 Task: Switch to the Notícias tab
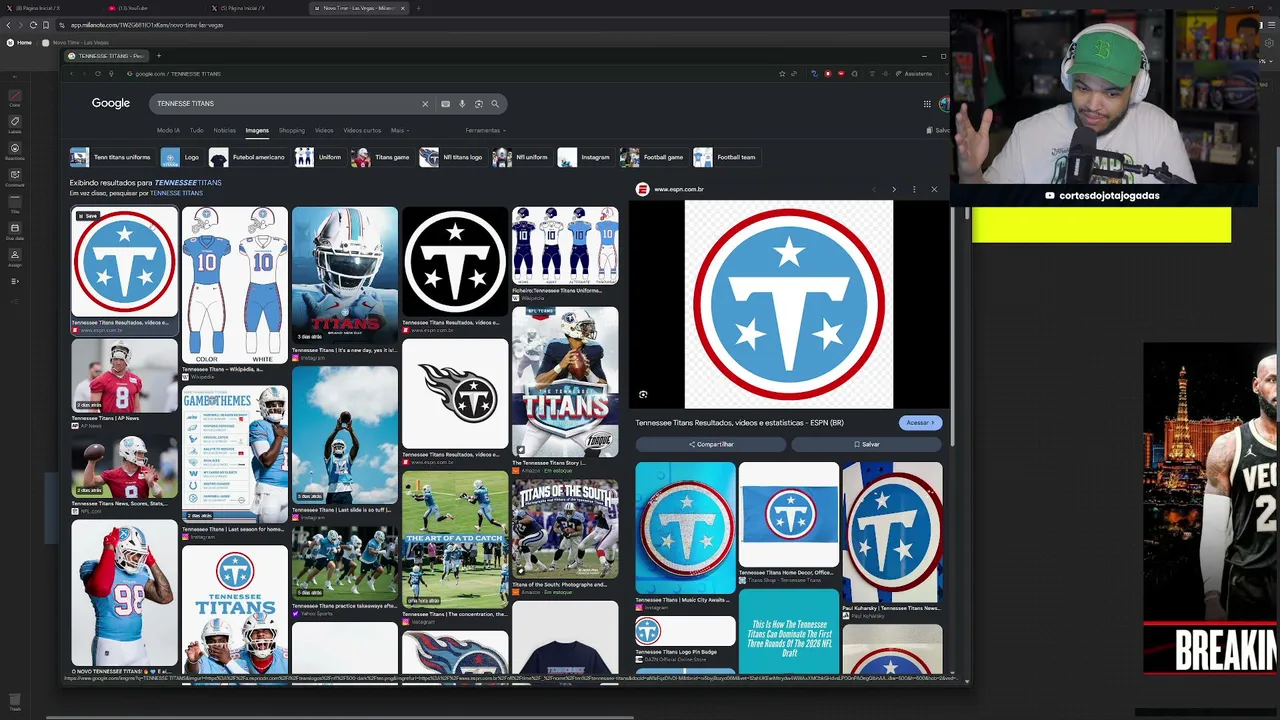click(224, 130)
